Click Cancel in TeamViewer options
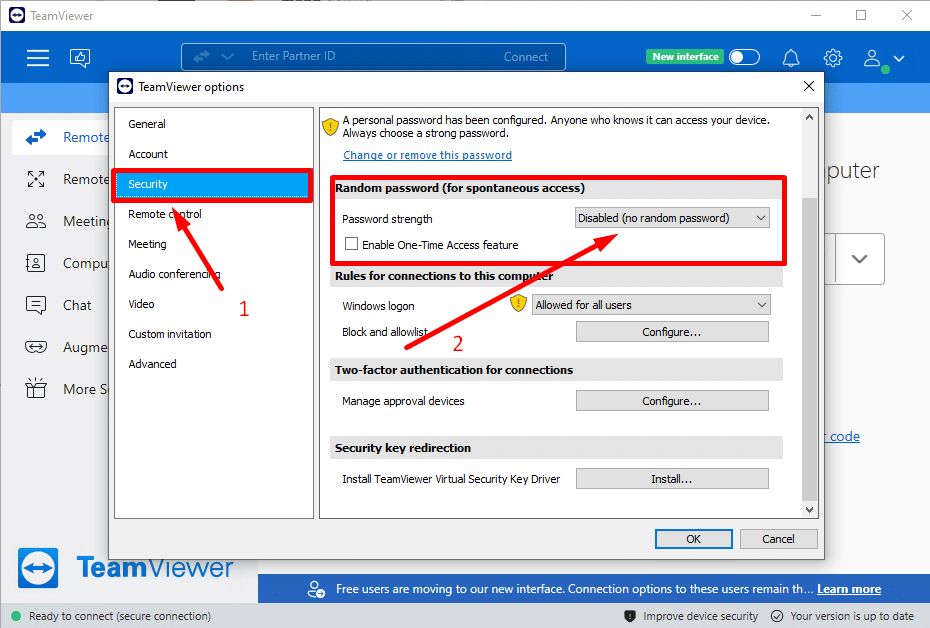This screenshot has width=930, height=628. [778, 539]
